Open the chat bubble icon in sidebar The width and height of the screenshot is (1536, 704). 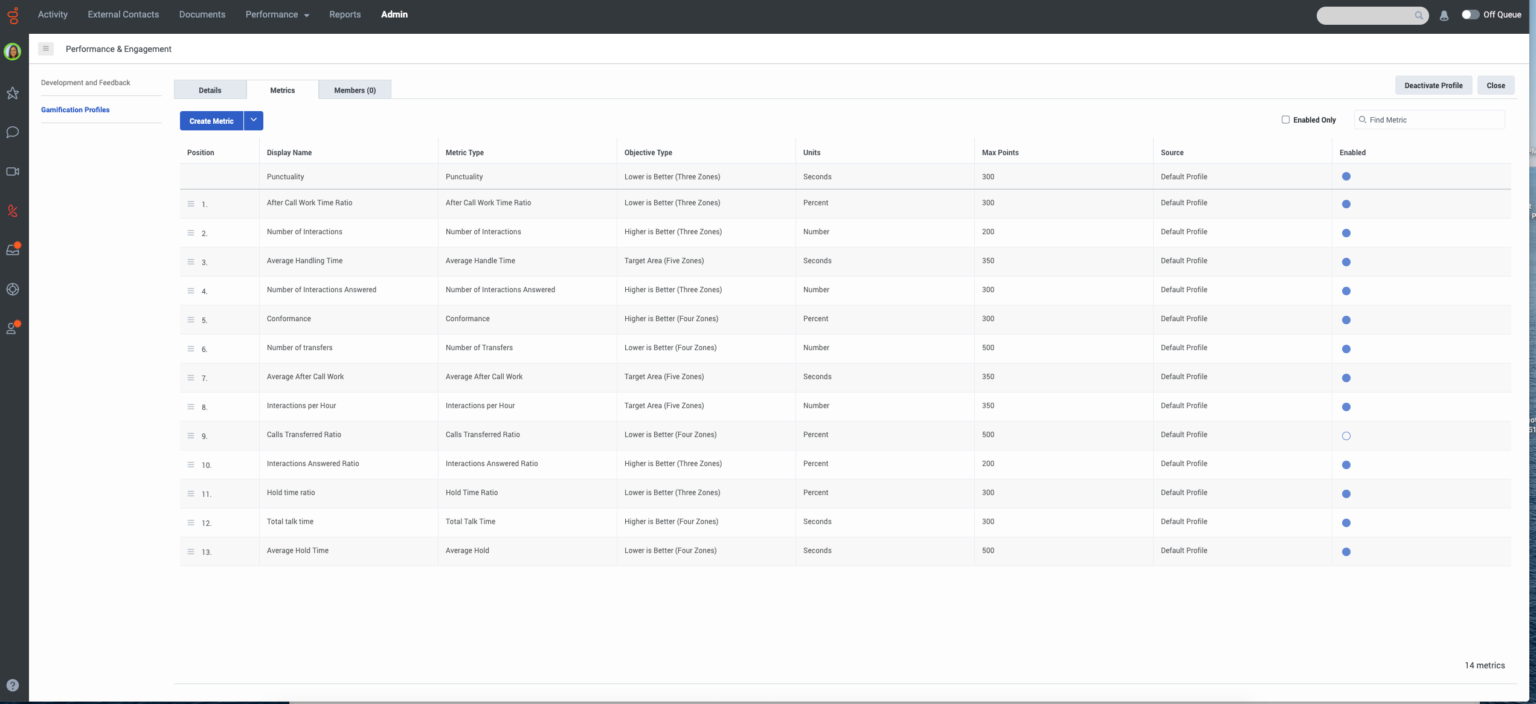(13, 132)
